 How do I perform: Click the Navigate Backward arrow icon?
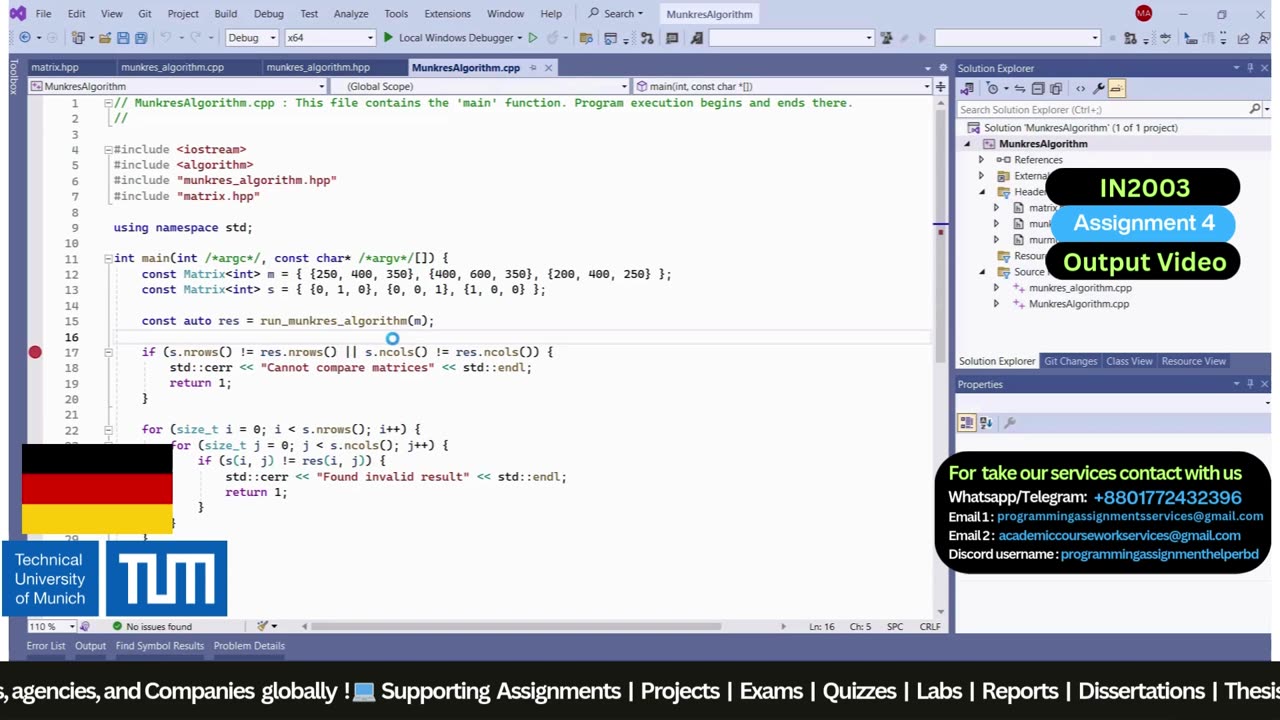(24, 38)
